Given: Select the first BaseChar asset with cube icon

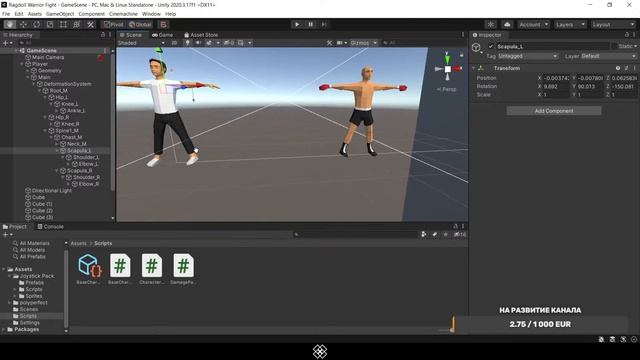Looking at the screenshot, I should (88, 269).
